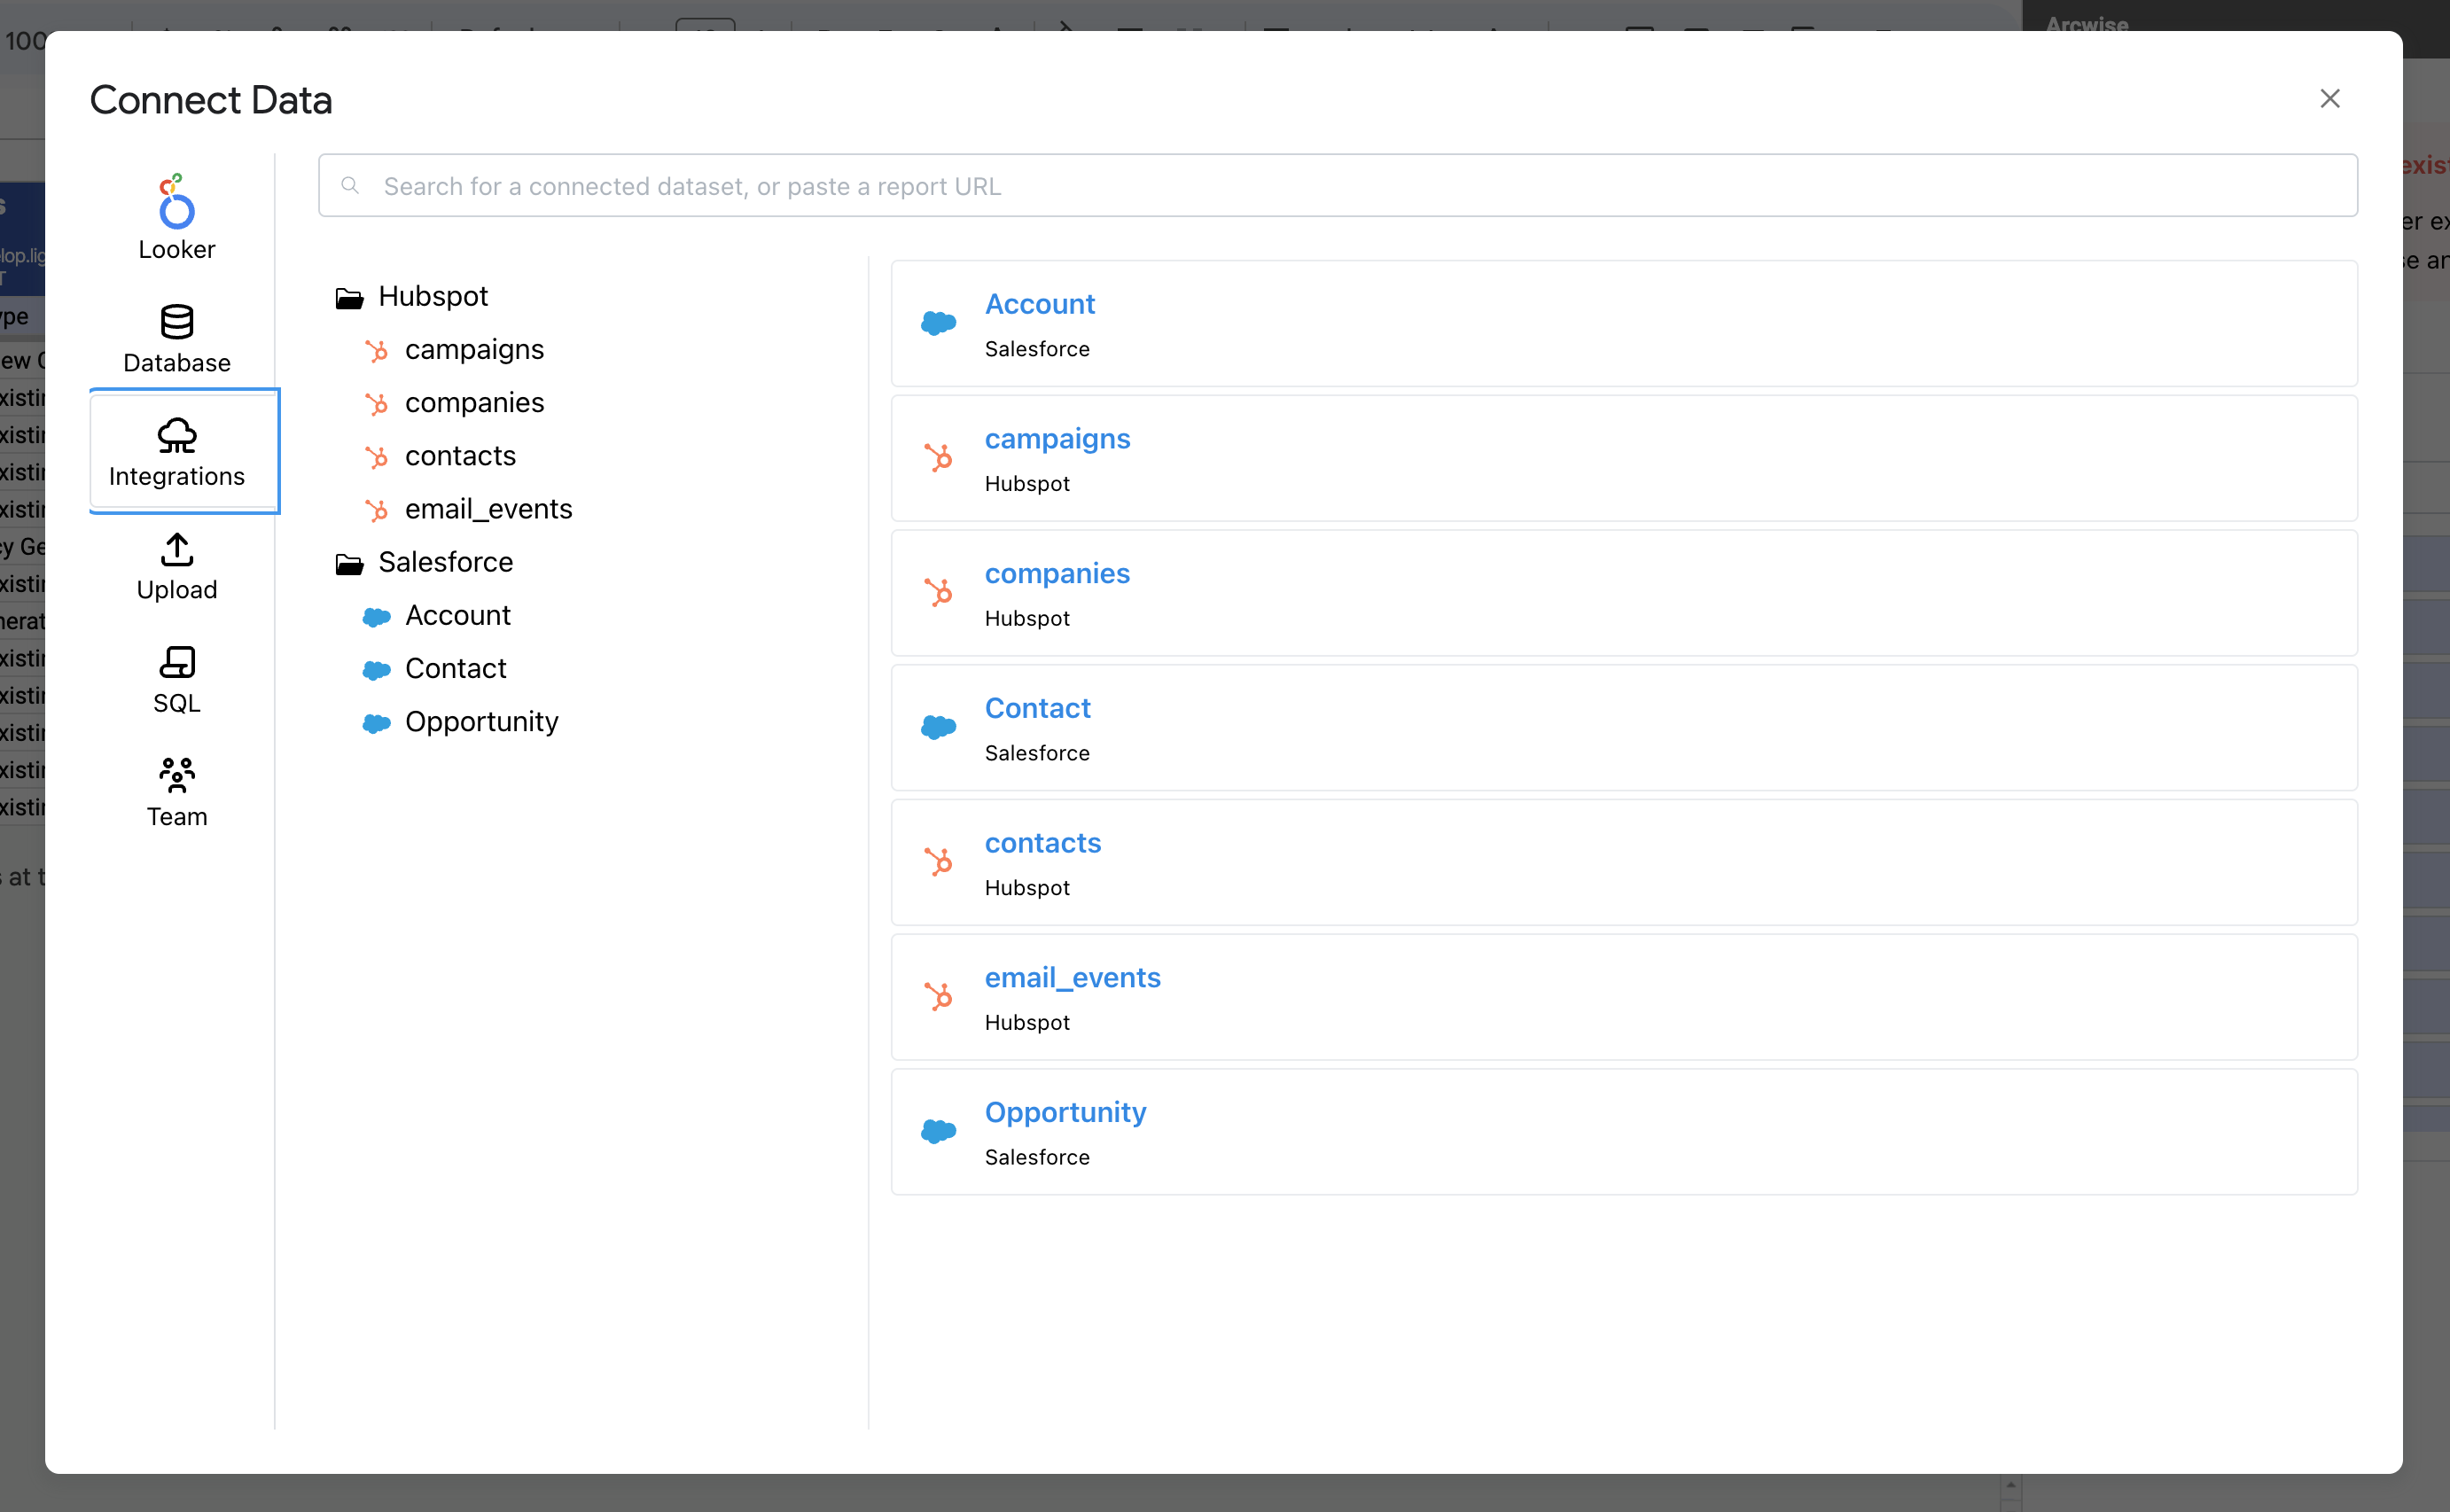Click the search magnifier icon
Screen dimensions: 2450x1512
350,186
